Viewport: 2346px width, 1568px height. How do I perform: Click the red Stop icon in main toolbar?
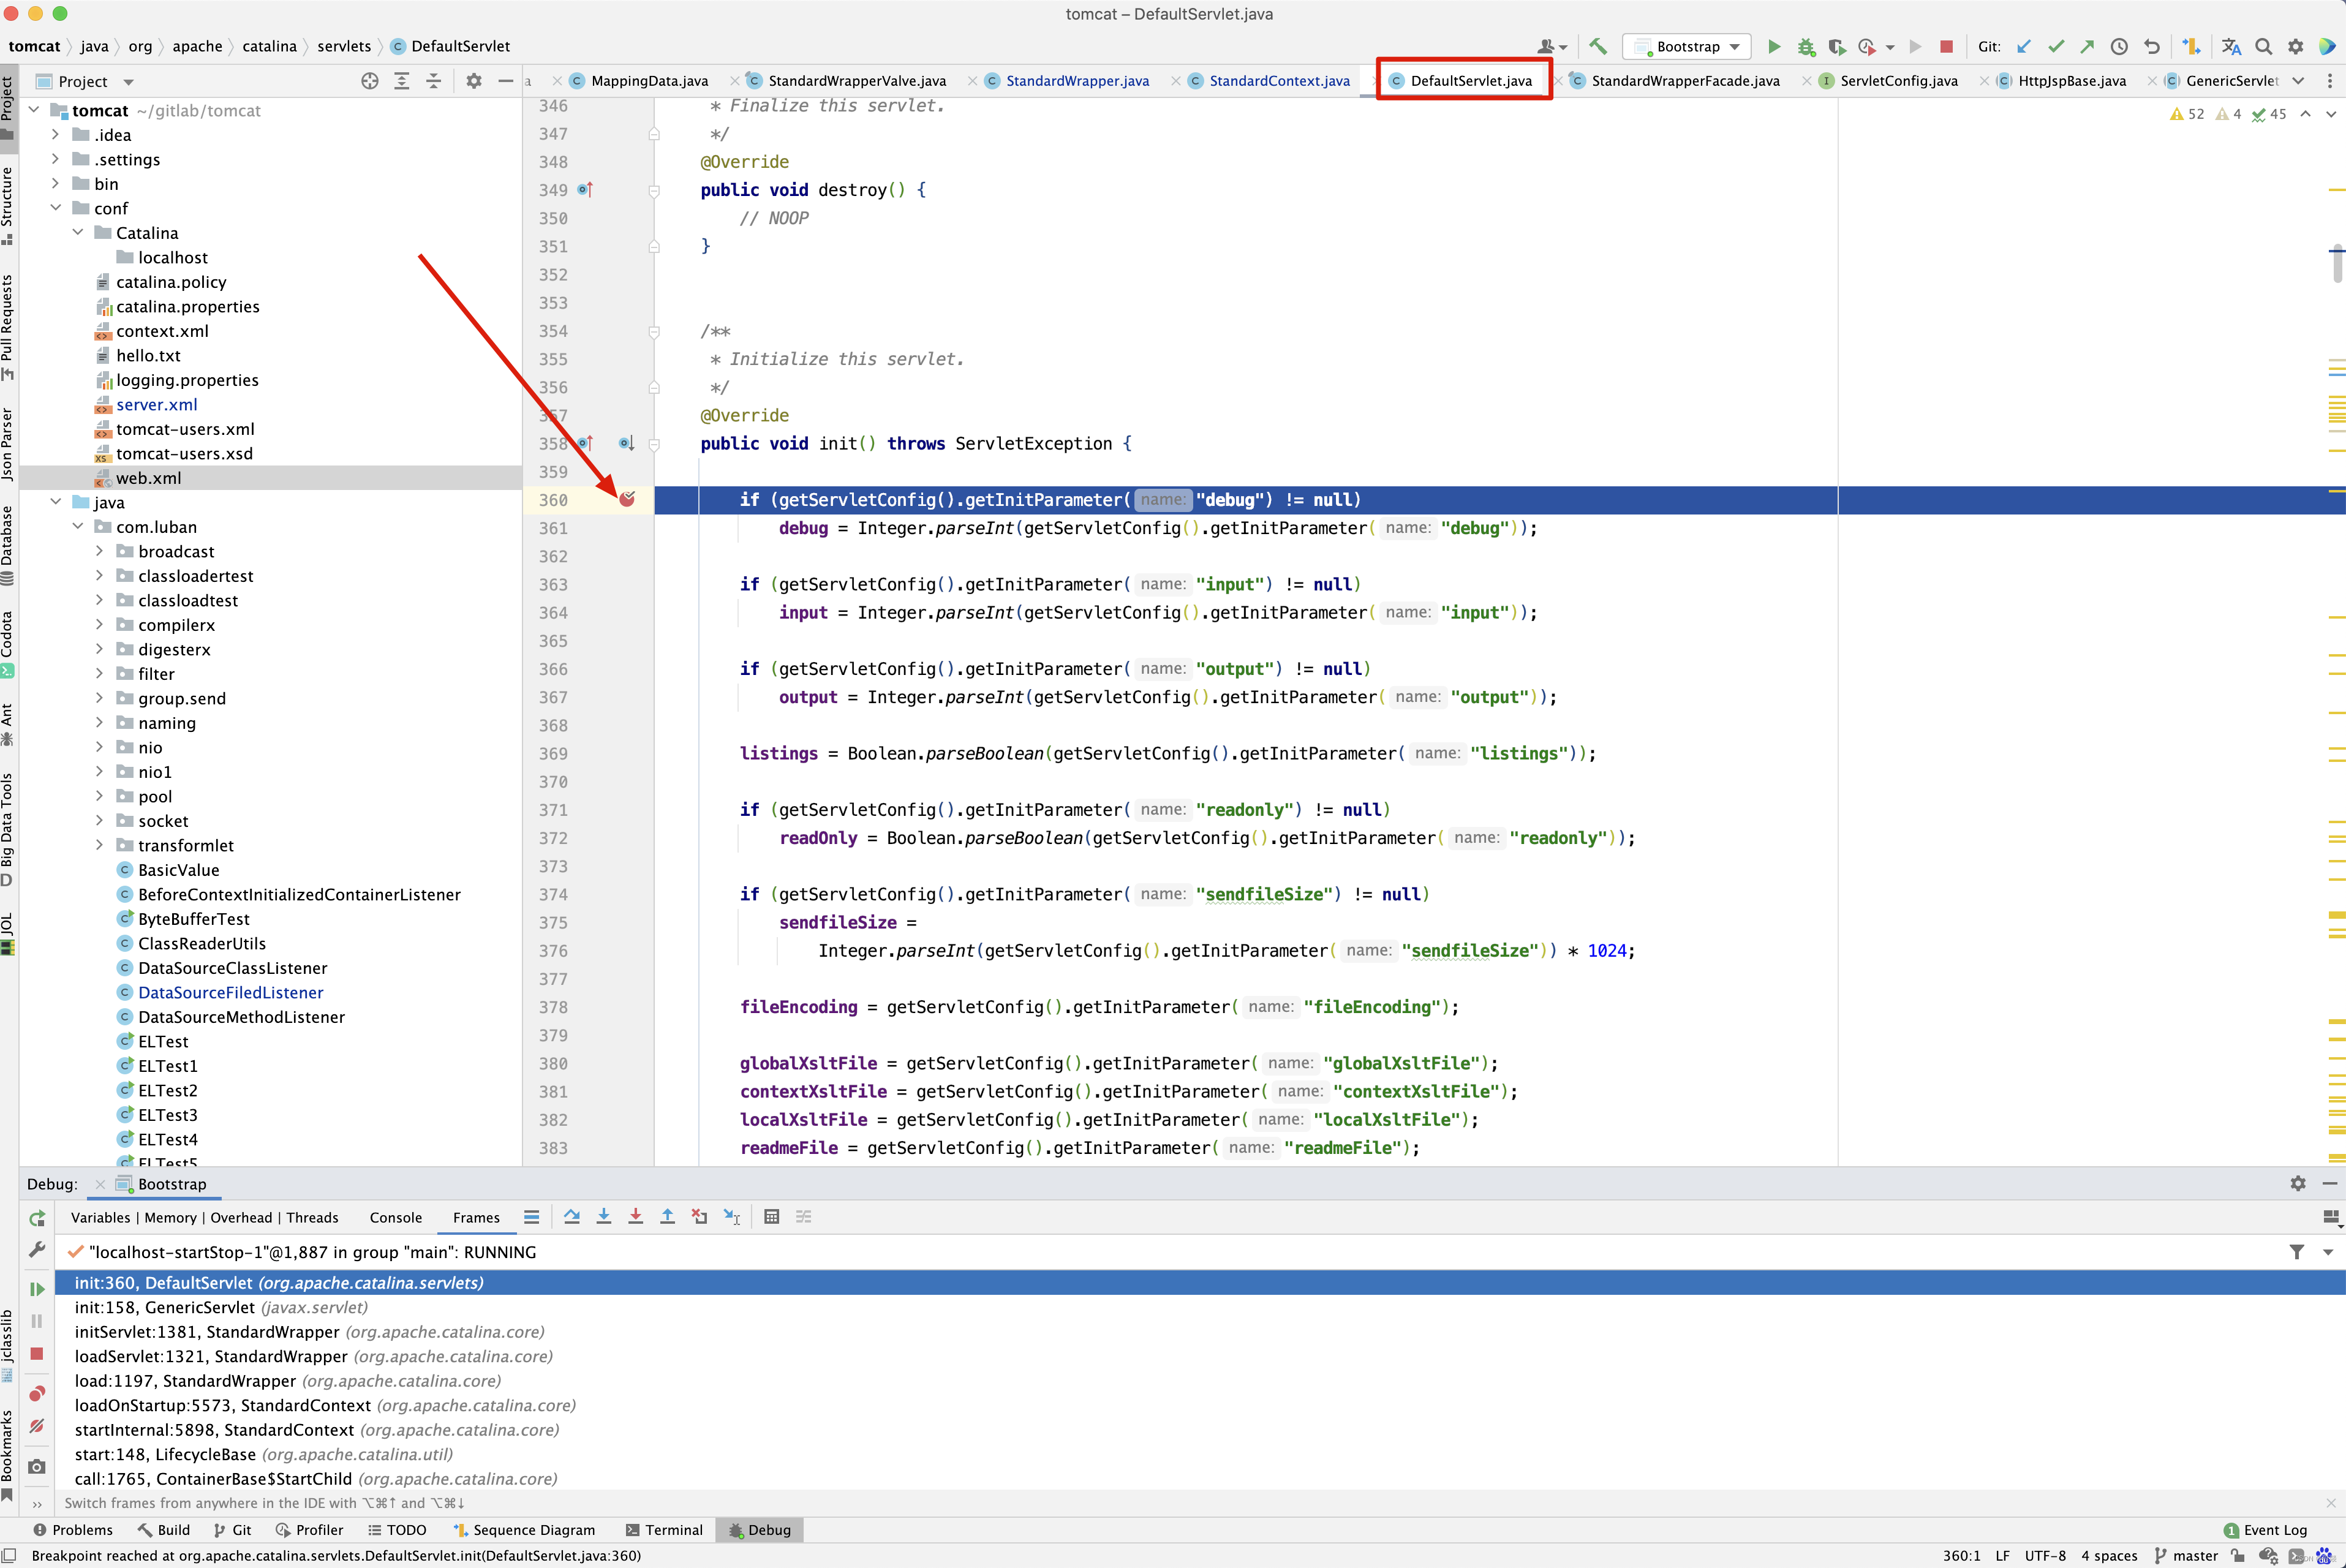[x=1946, y=46]
